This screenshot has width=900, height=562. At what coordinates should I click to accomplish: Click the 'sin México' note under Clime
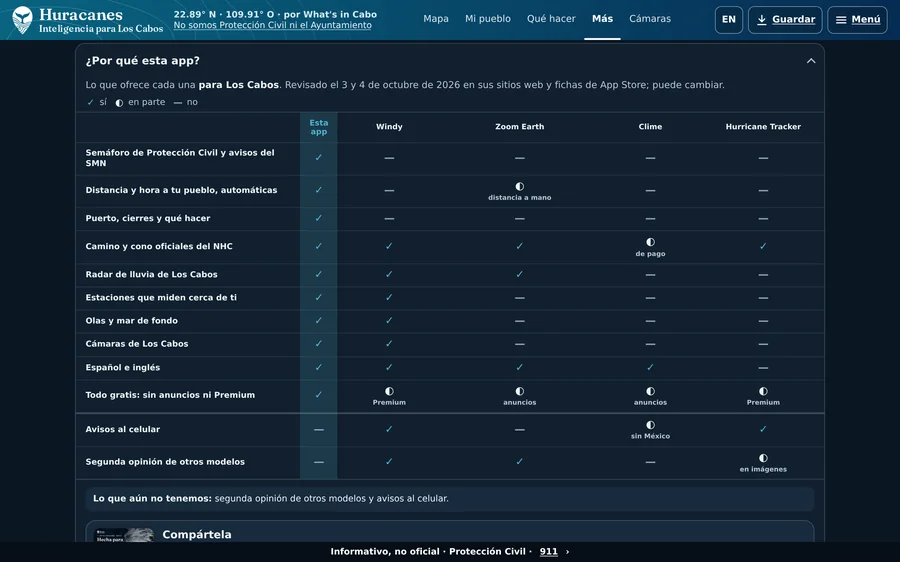[x=650, y=436]
